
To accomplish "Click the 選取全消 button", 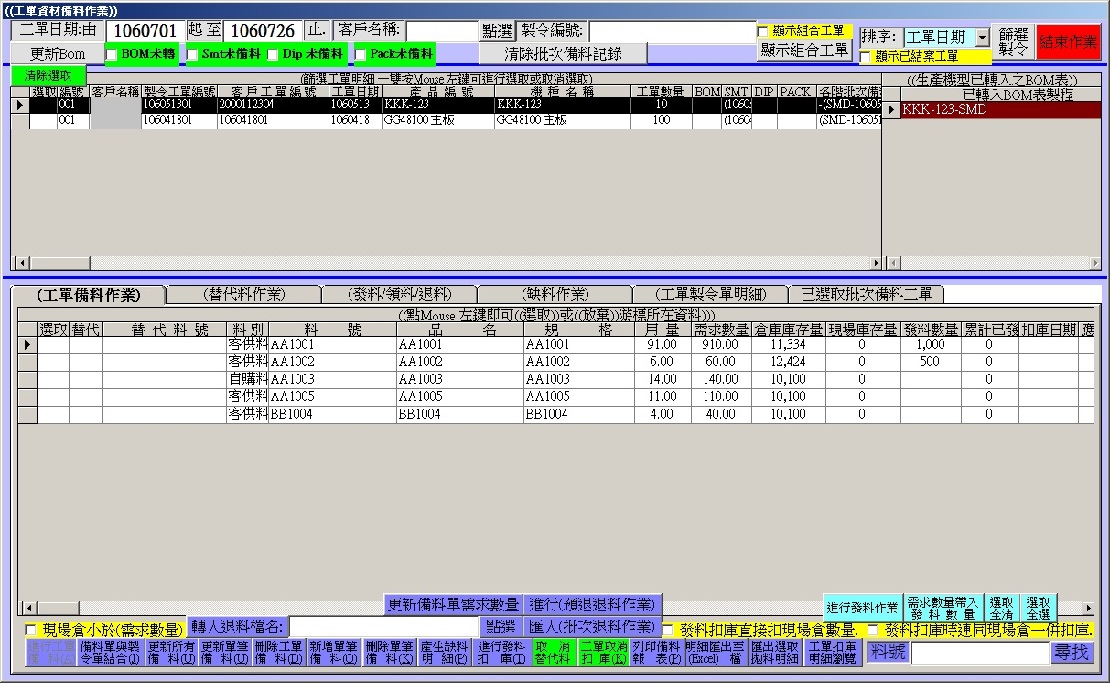I will [1001, 608].
